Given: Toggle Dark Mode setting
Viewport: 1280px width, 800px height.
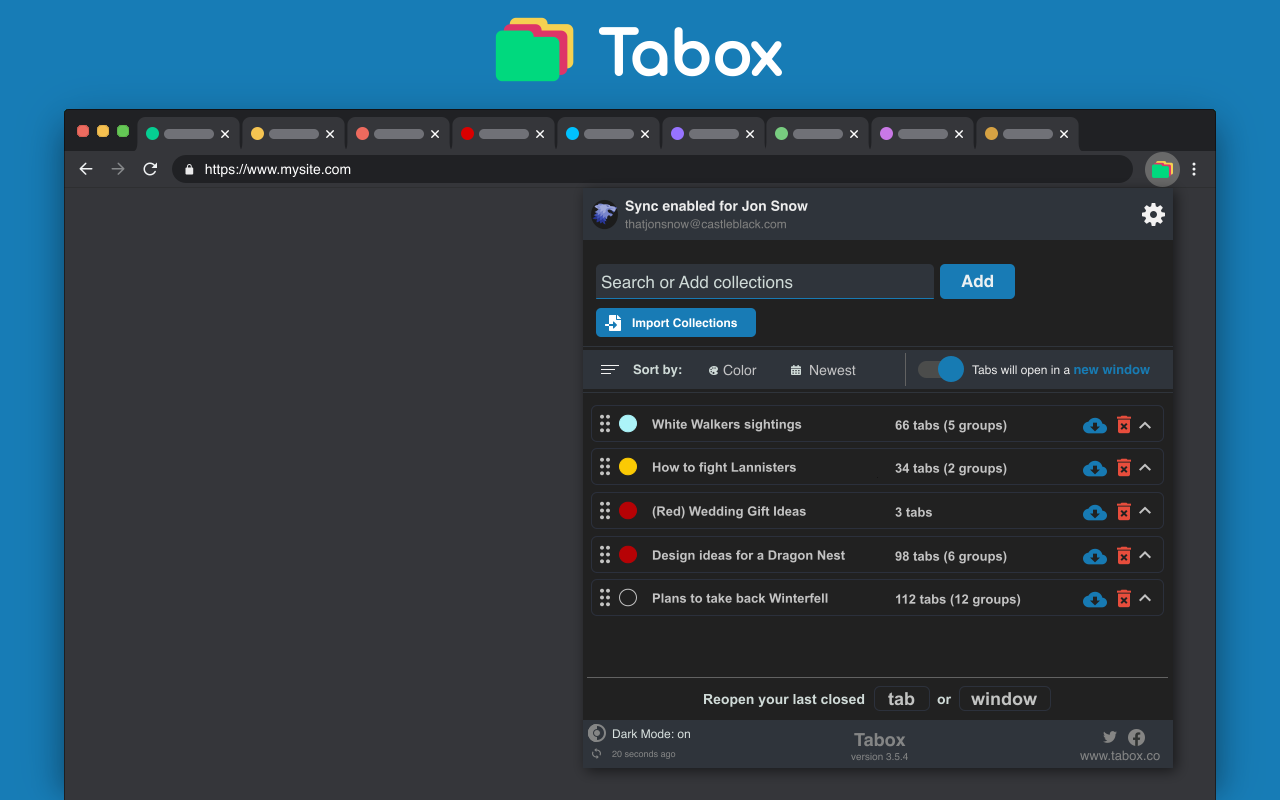Looking at the screenshot, I should 596,733.
